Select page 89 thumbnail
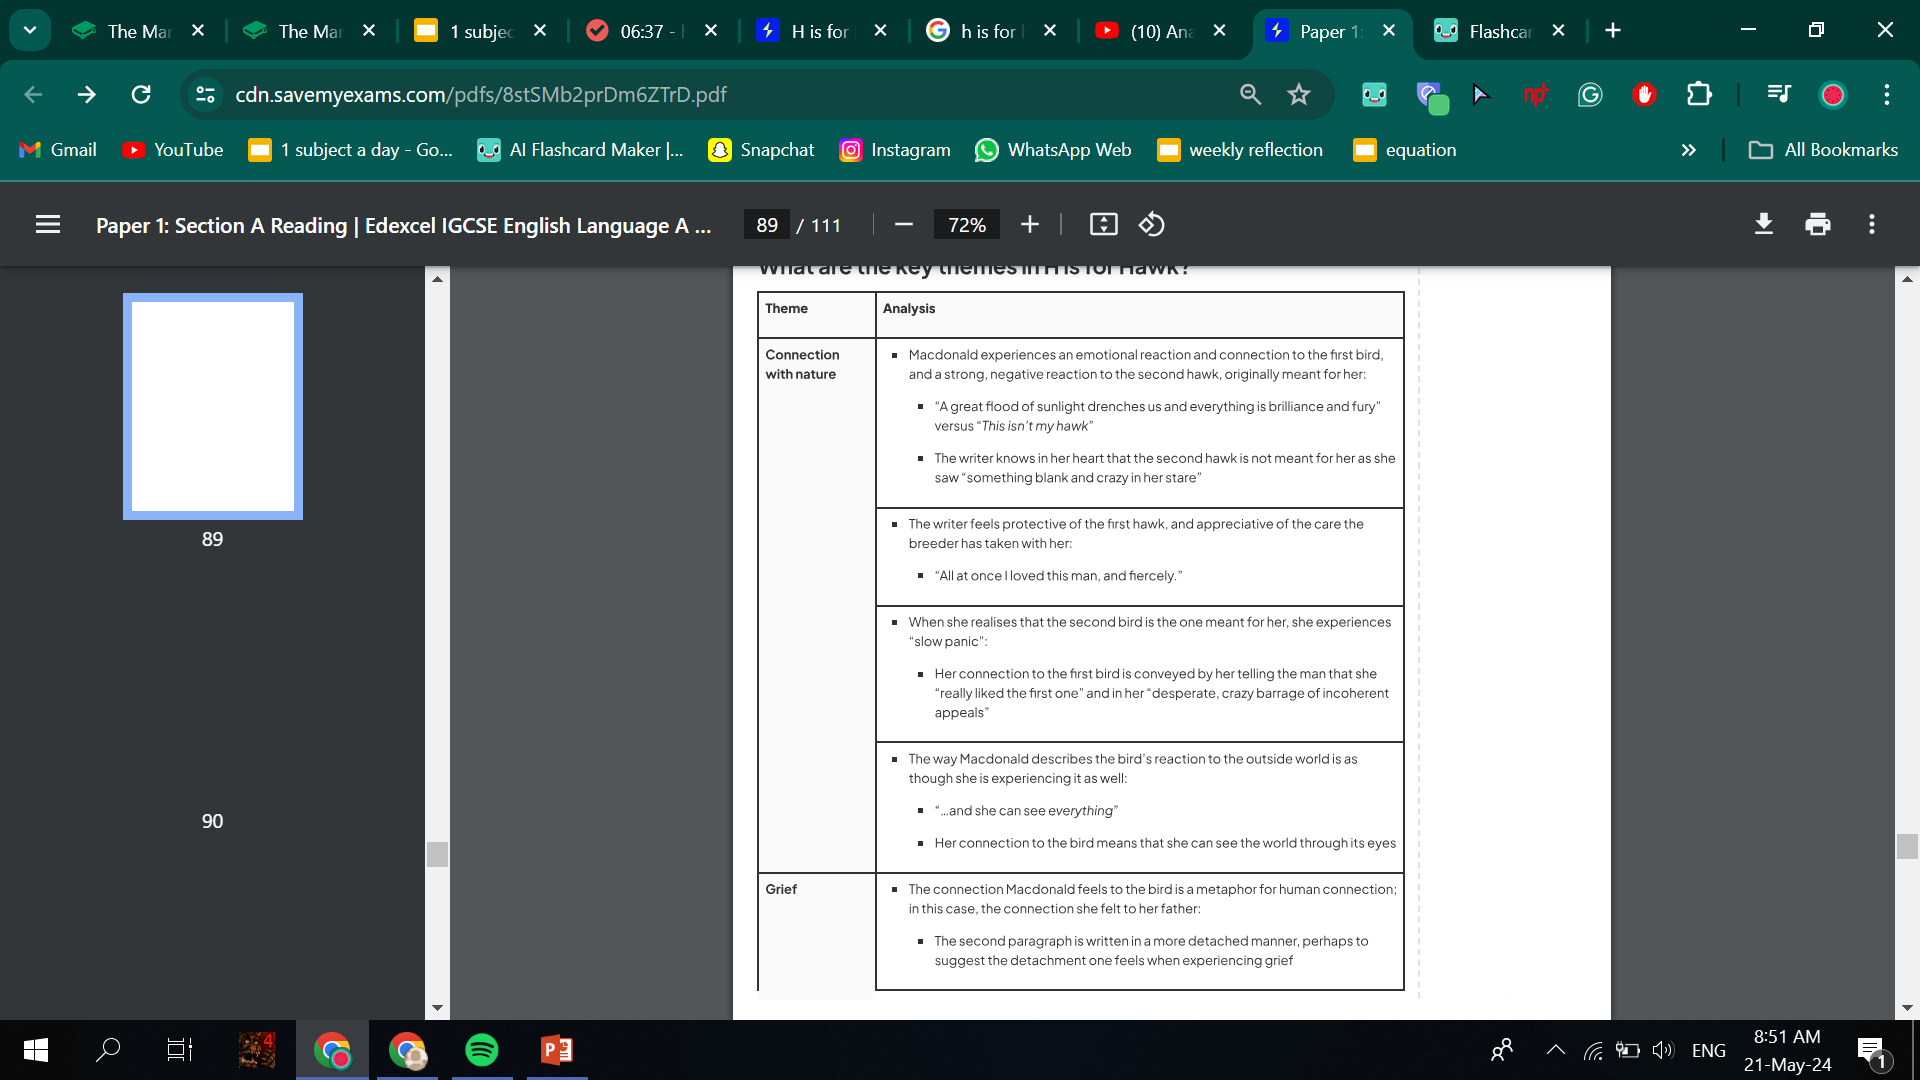 (x=213, y=406)
